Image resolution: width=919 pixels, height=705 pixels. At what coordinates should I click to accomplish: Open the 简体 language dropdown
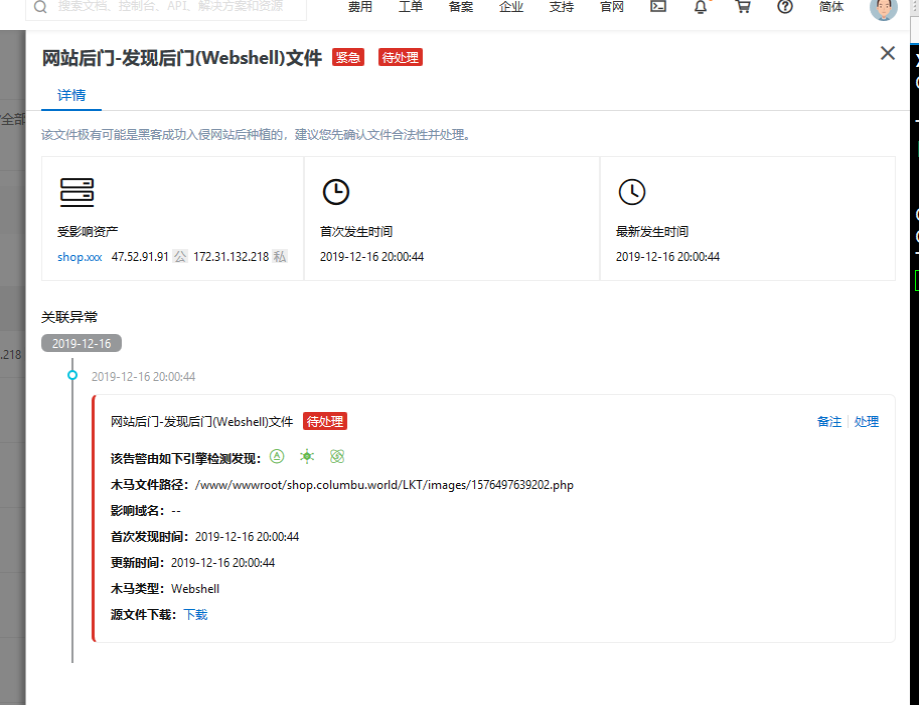click(x=831, y=7)
